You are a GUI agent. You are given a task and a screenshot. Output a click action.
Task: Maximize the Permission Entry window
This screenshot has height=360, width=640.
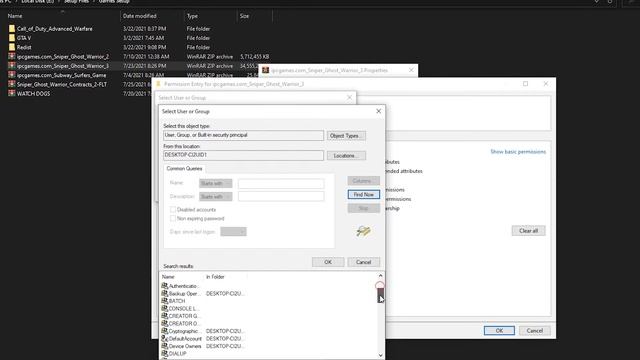pyautogui.click(x=526, y=84)
